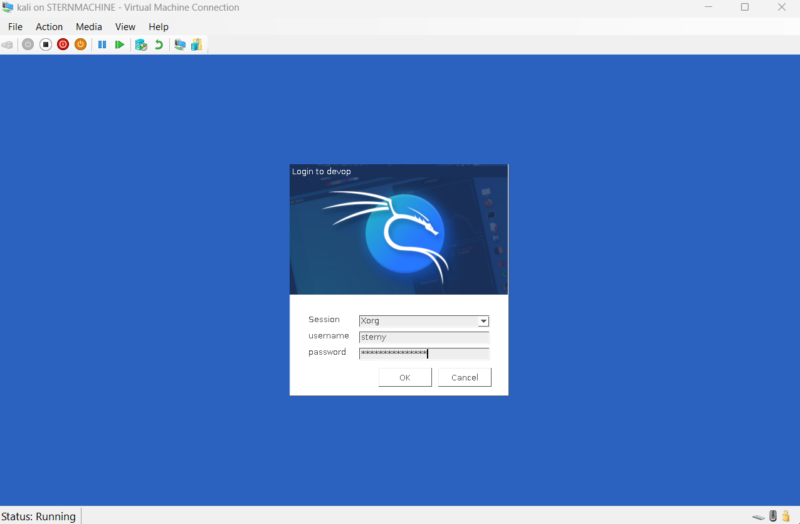This screenshot has width=800, height=524.
Task: Shut down the VM with the red icon
Action: coord(63,45)
